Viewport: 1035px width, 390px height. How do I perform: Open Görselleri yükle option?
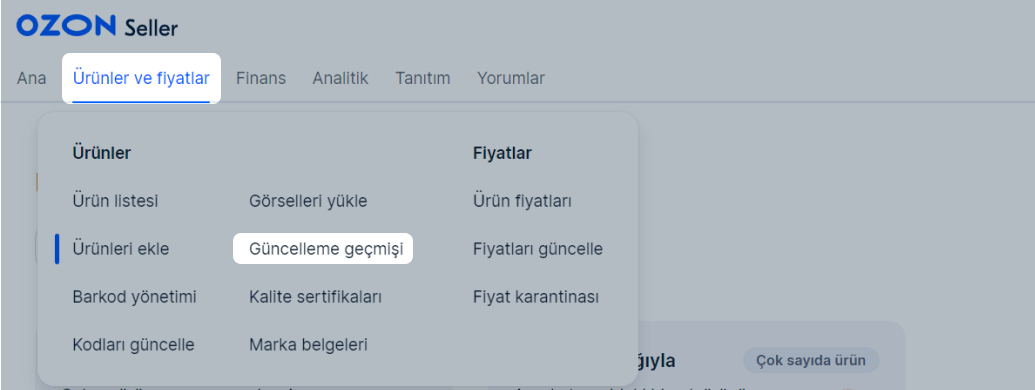(x=308, y=201)
